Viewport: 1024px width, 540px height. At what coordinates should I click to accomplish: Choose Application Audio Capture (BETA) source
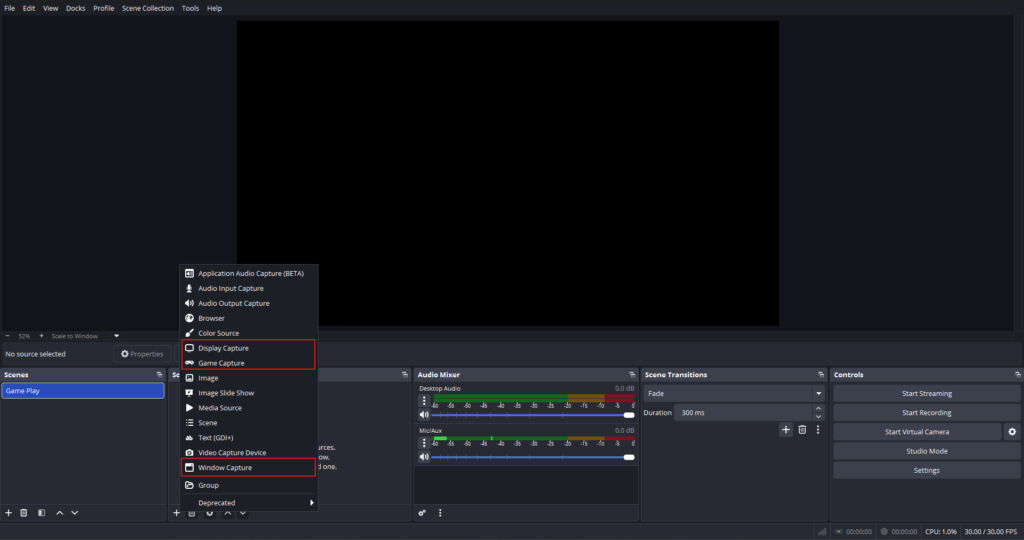pos(249,274)
